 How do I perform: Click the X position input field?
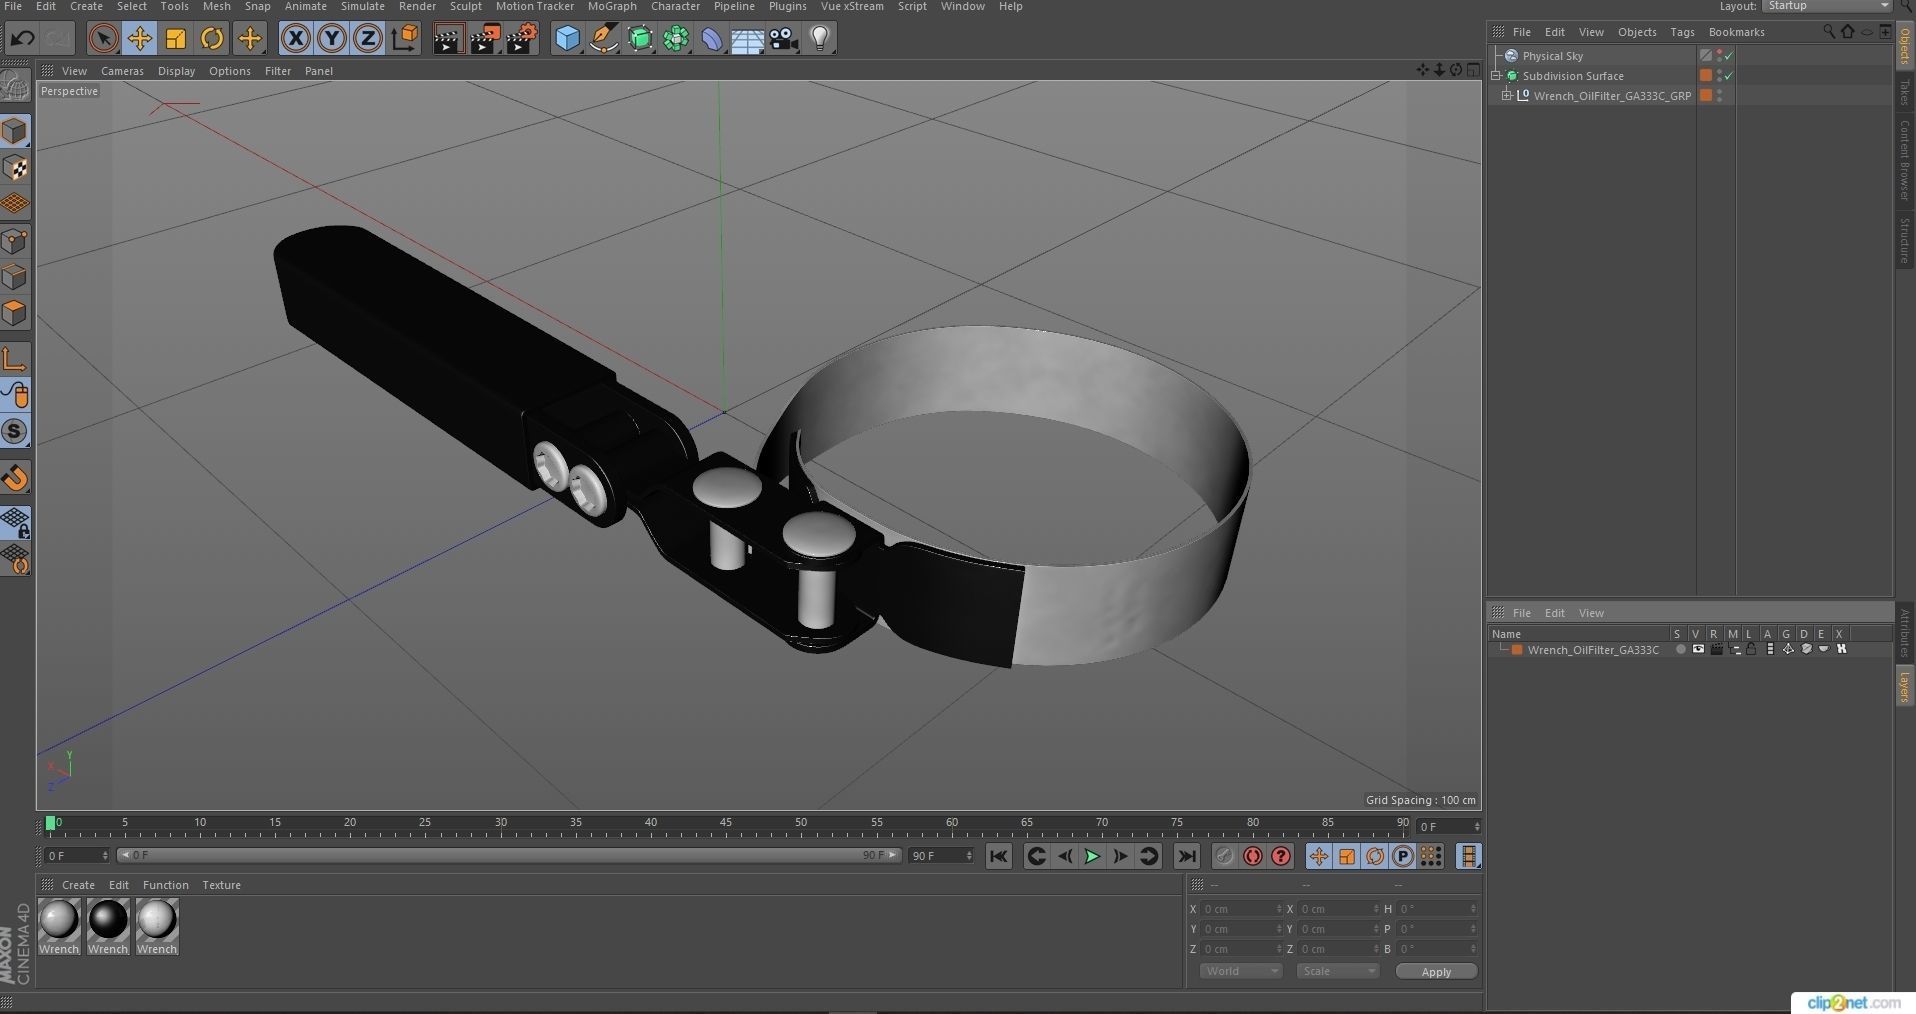[x=1240, y=909]
